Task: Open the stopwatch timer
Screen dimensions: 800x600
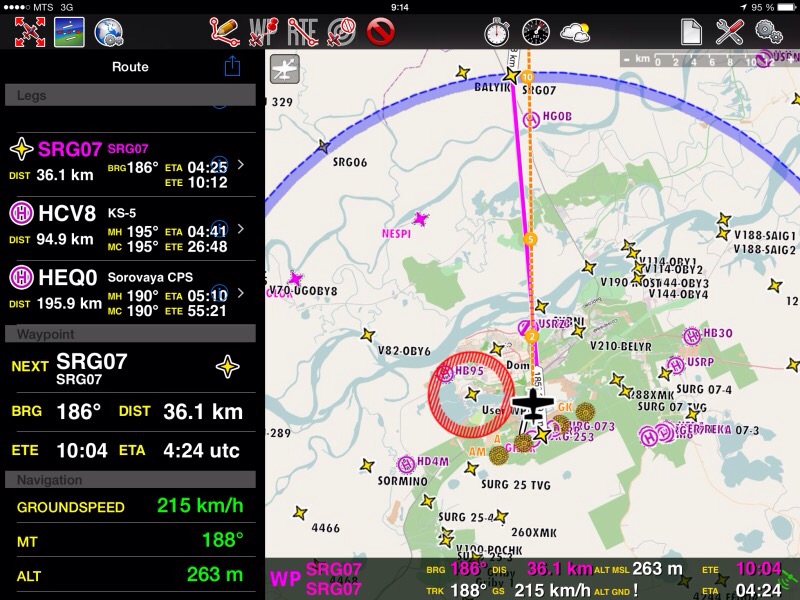Action: coord(497,32)
